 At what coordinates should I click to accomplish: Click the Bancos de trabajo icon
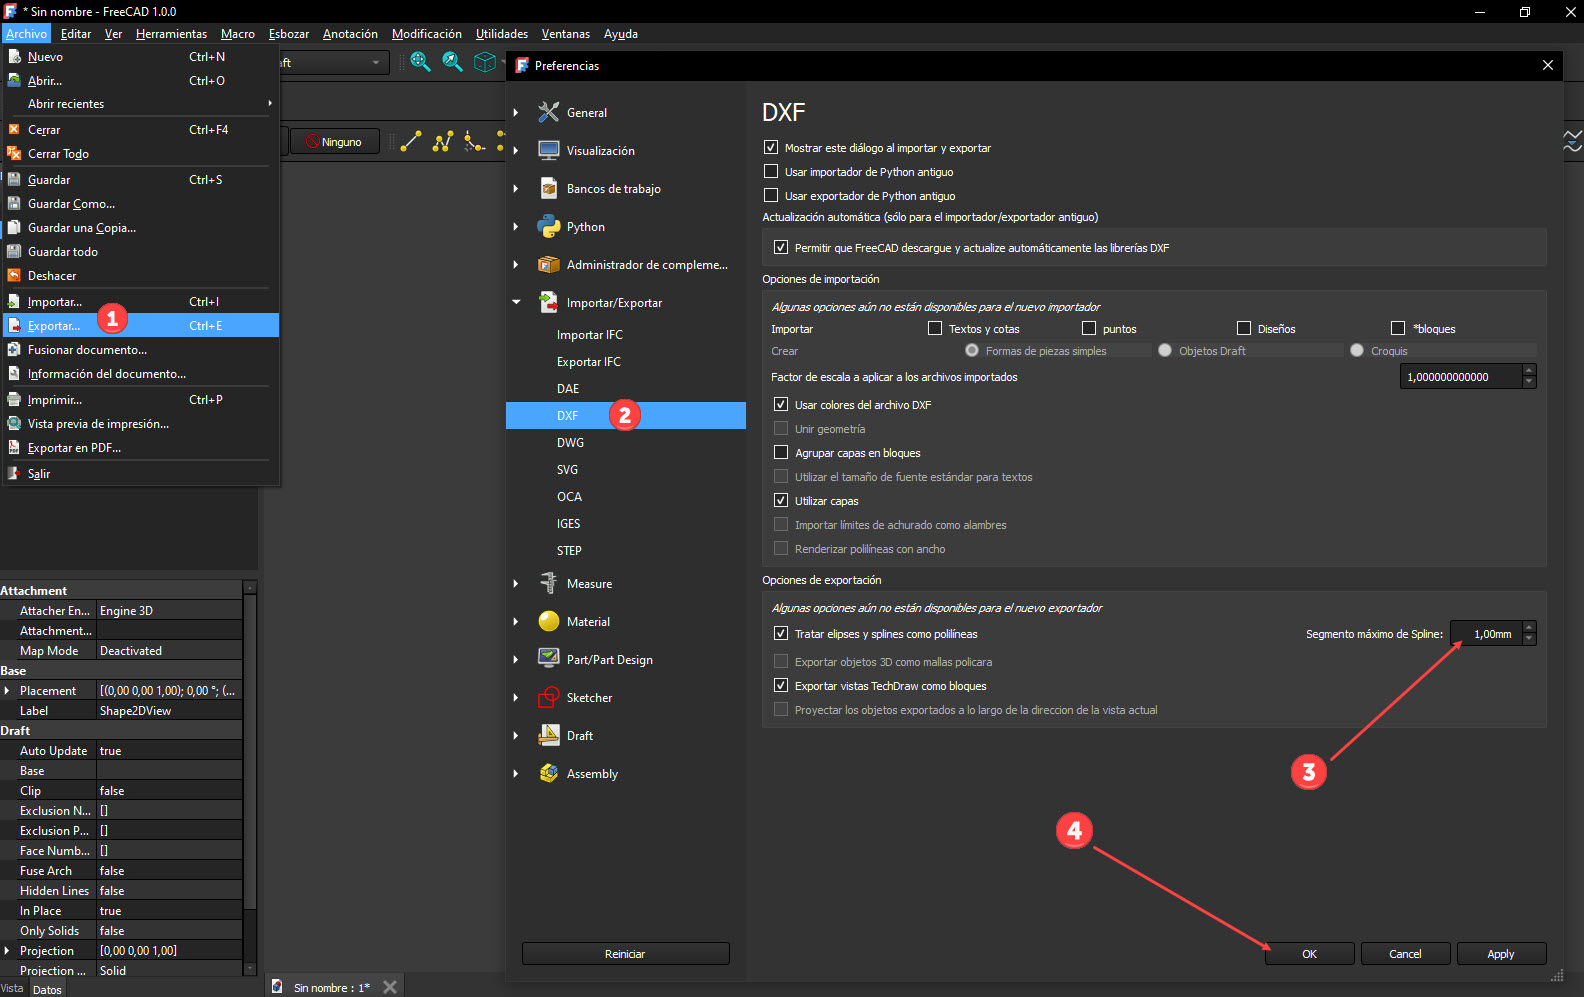(549, 188)
